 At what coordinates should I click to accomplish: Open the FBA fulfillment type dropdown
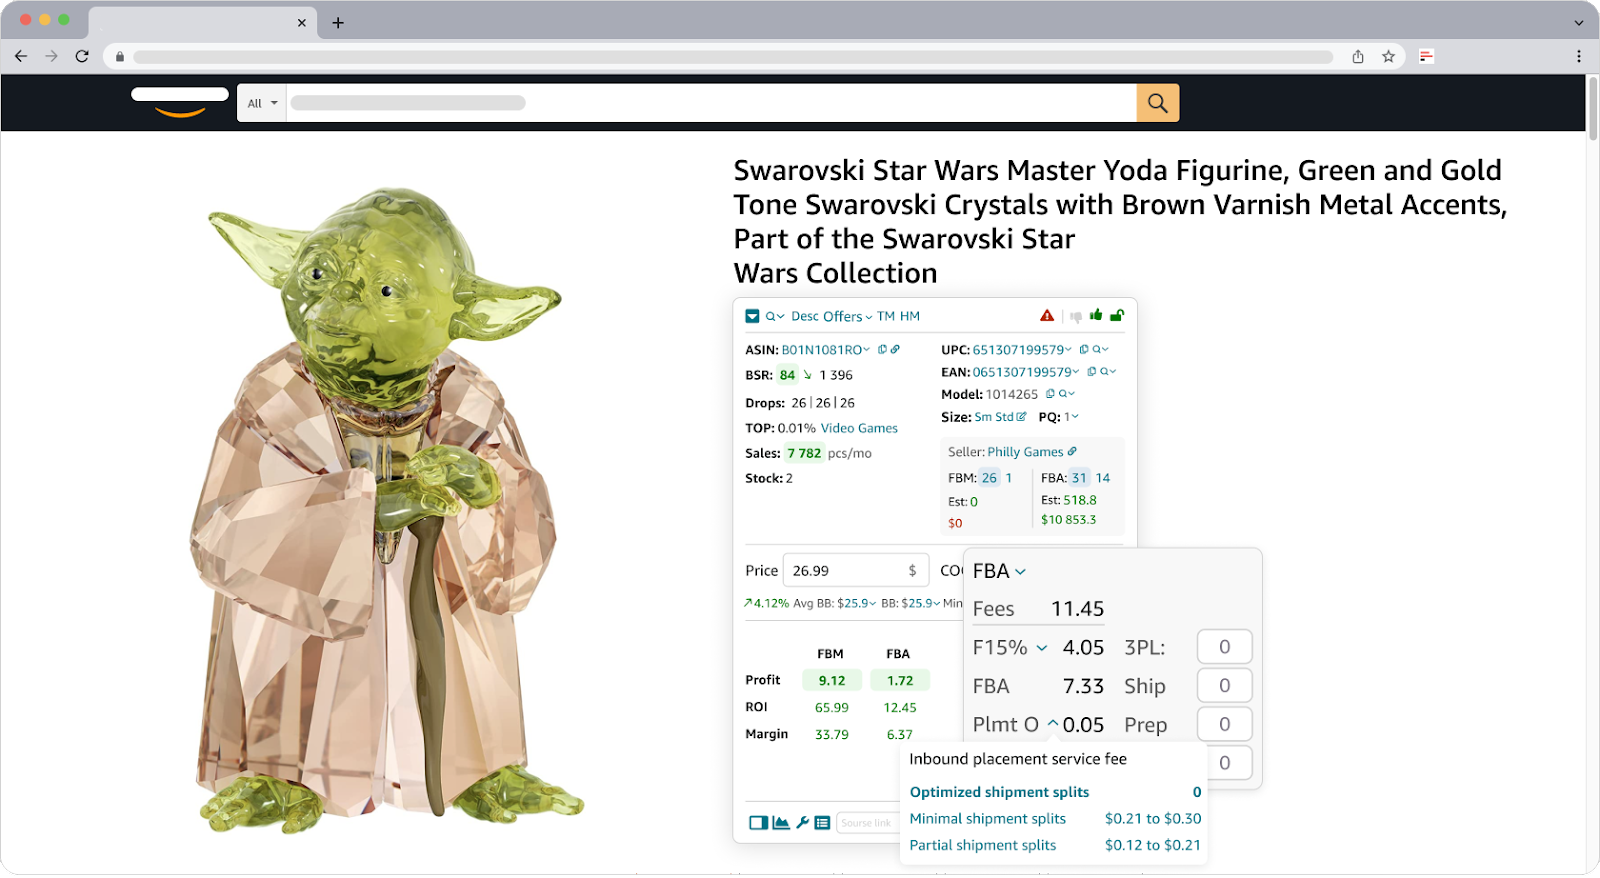click(x=999, y=571)
